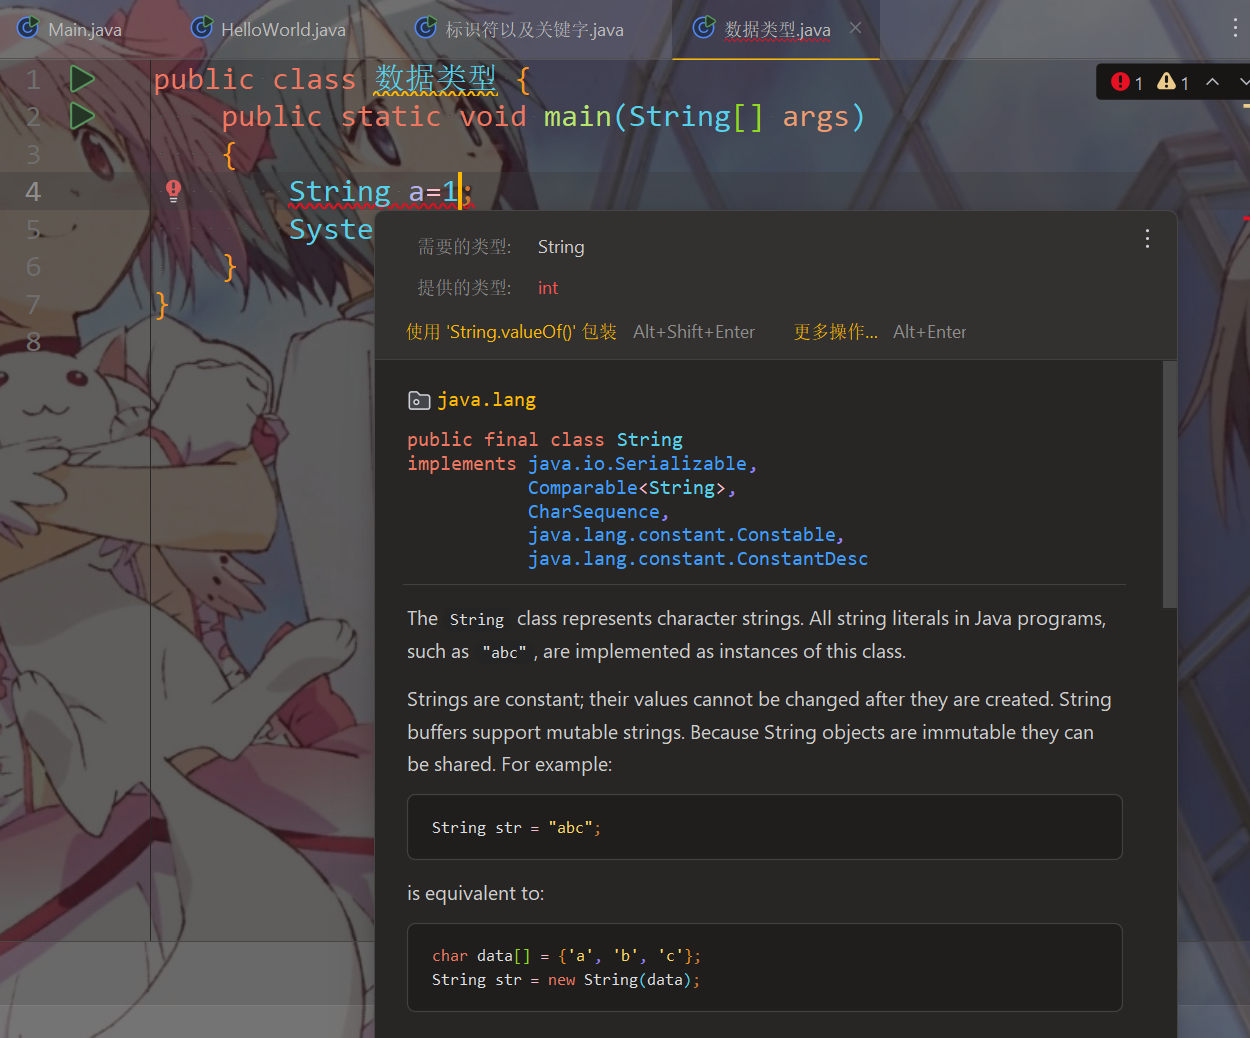Click line number 1 in gutter

33,80
